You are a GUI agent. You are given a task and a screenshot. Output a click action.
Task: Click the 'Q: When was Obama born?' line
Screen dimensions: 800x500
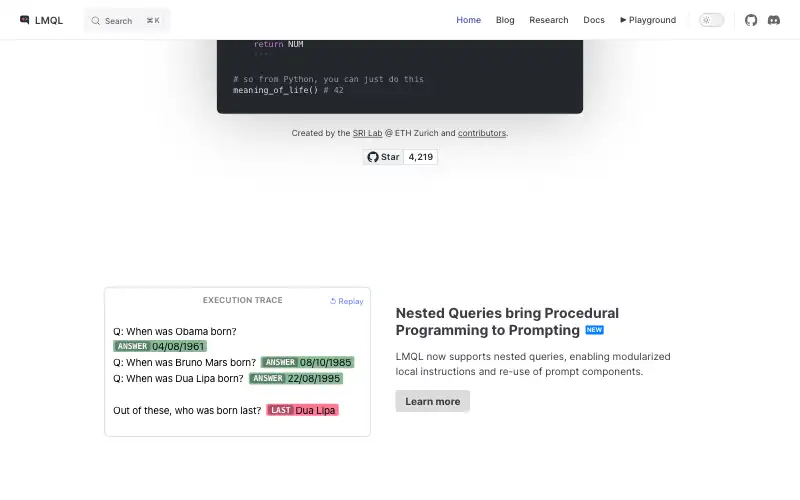(174, 332)
